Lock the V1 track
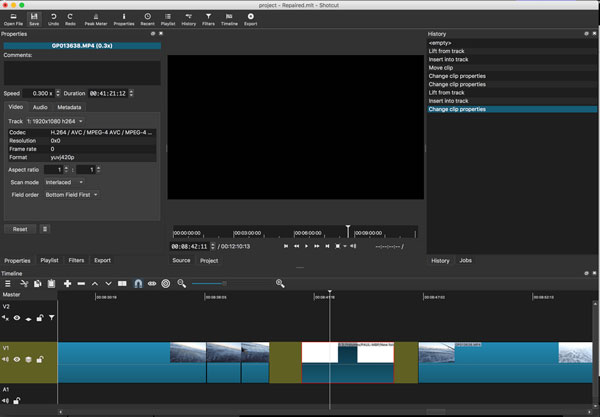The height and width of the screenshot is (417, 600). [x=40, y=359]
